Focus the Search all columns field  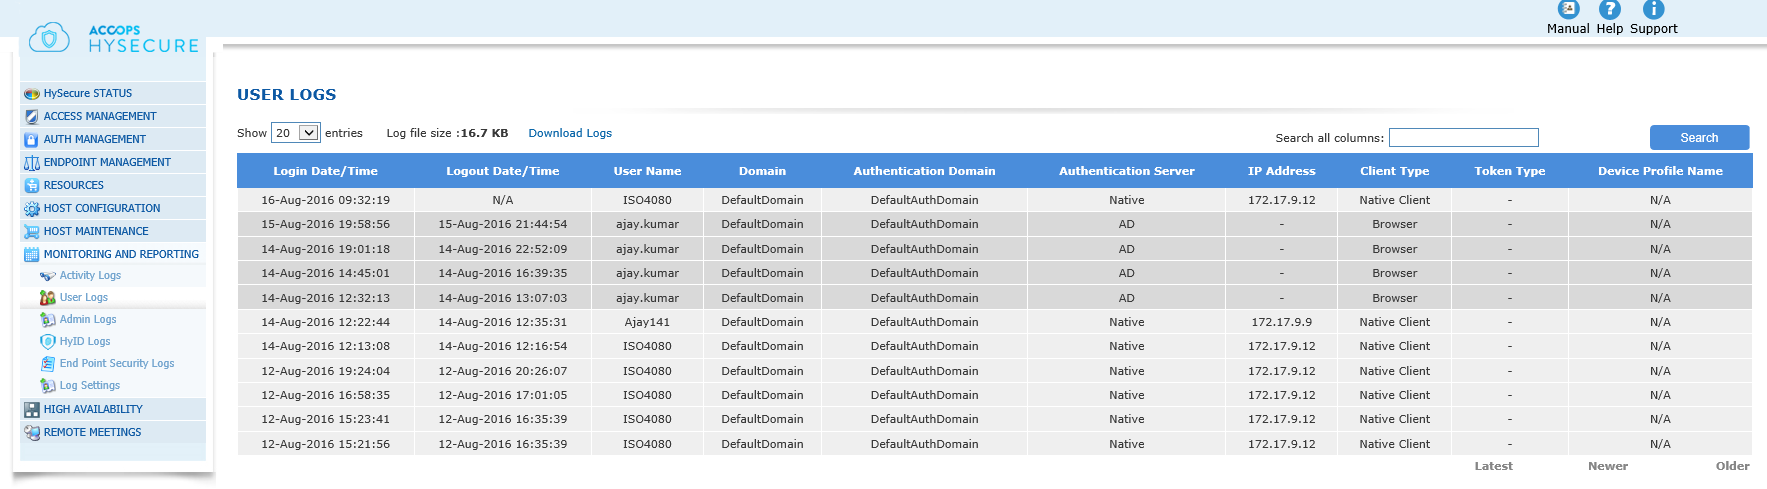1464,138
